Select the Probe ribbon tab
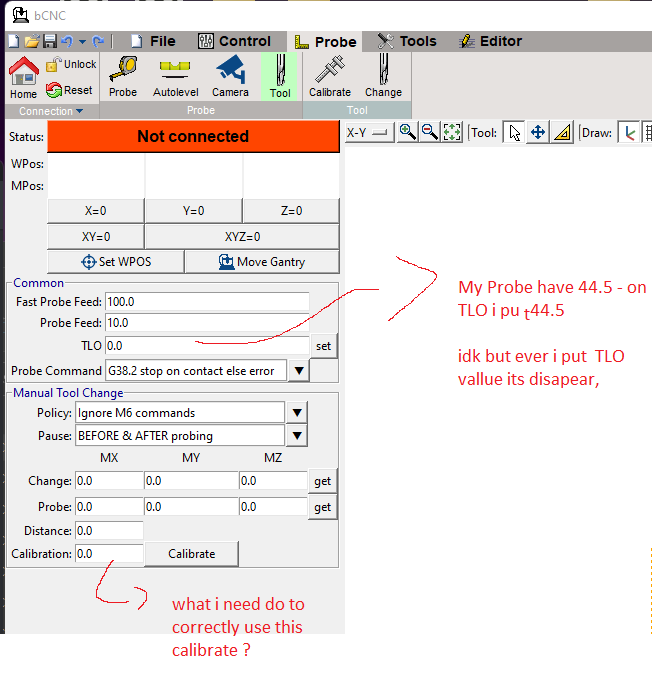Image resolution: width=652 pixels, height=691 pixels. [325, 42]
